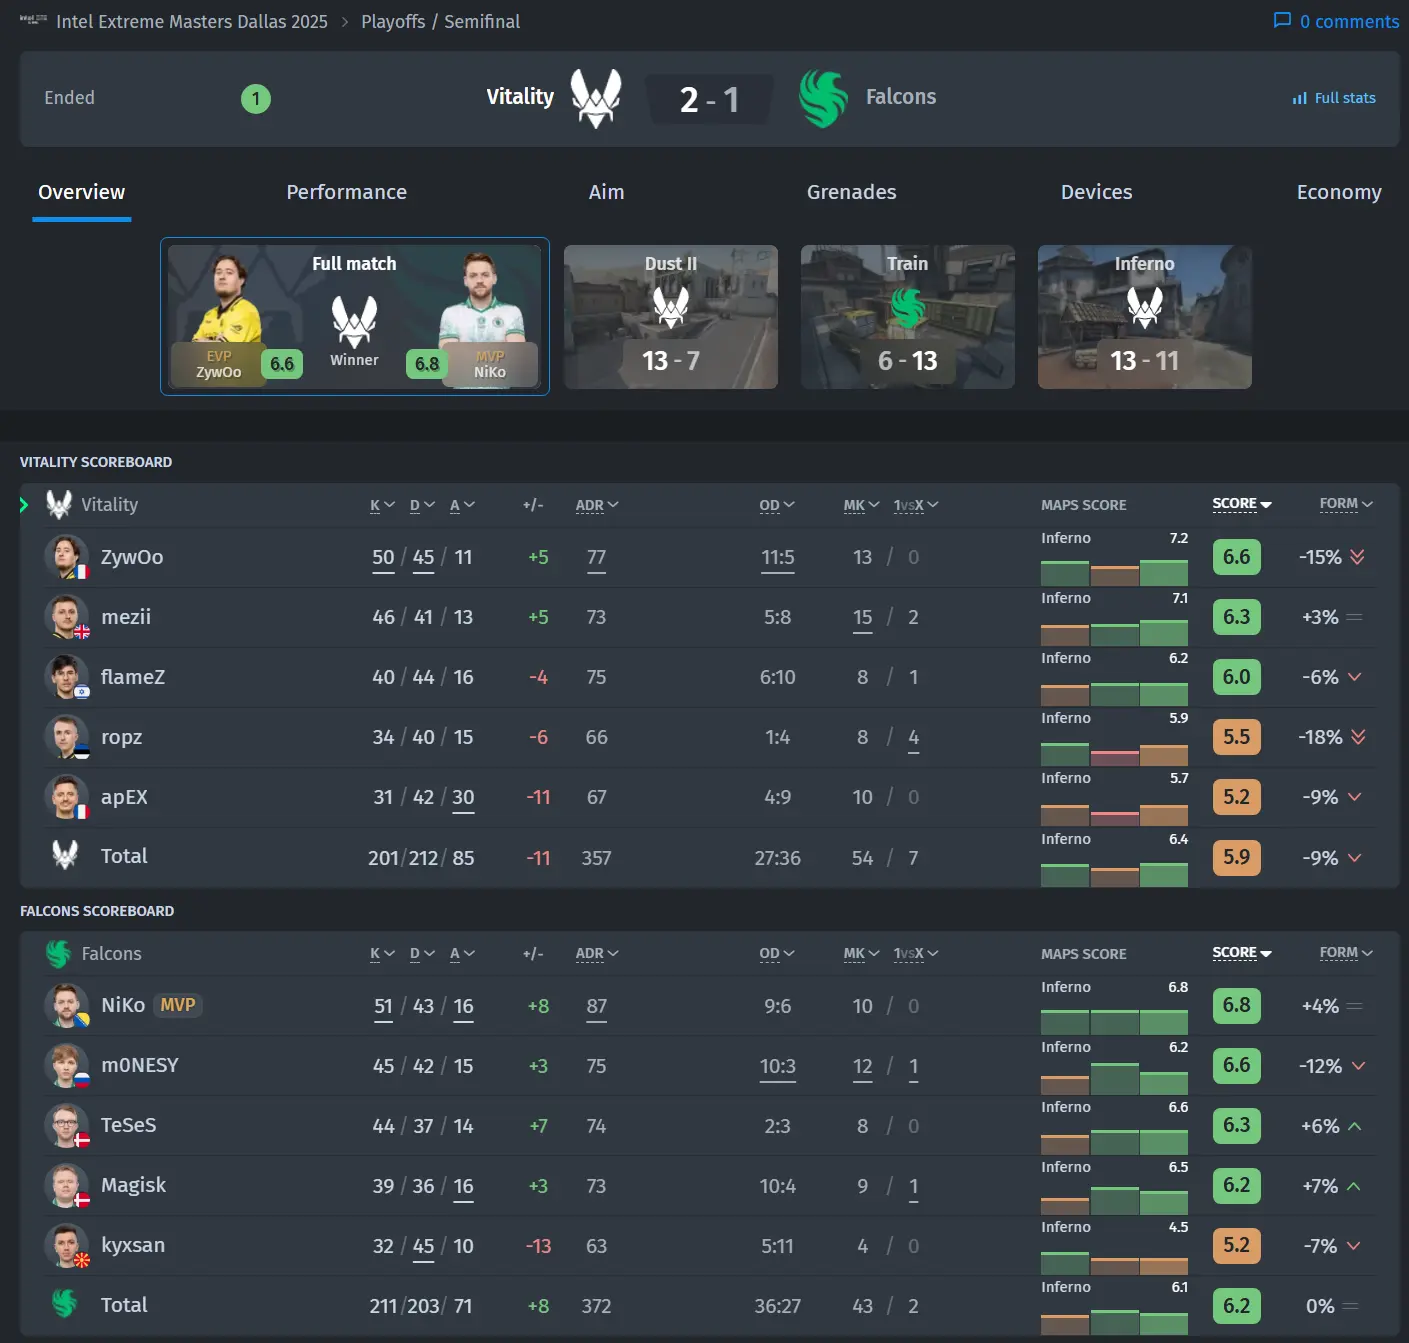Image resolution: width=1409 pixels, height=1343 pixels.
Task: Sort Falcons scoreboard by SCORE
Action: [1242, 953]
